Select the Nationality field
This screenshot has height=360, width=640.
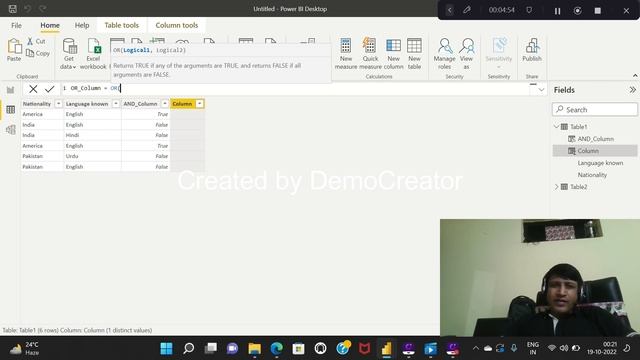(592, 175)
